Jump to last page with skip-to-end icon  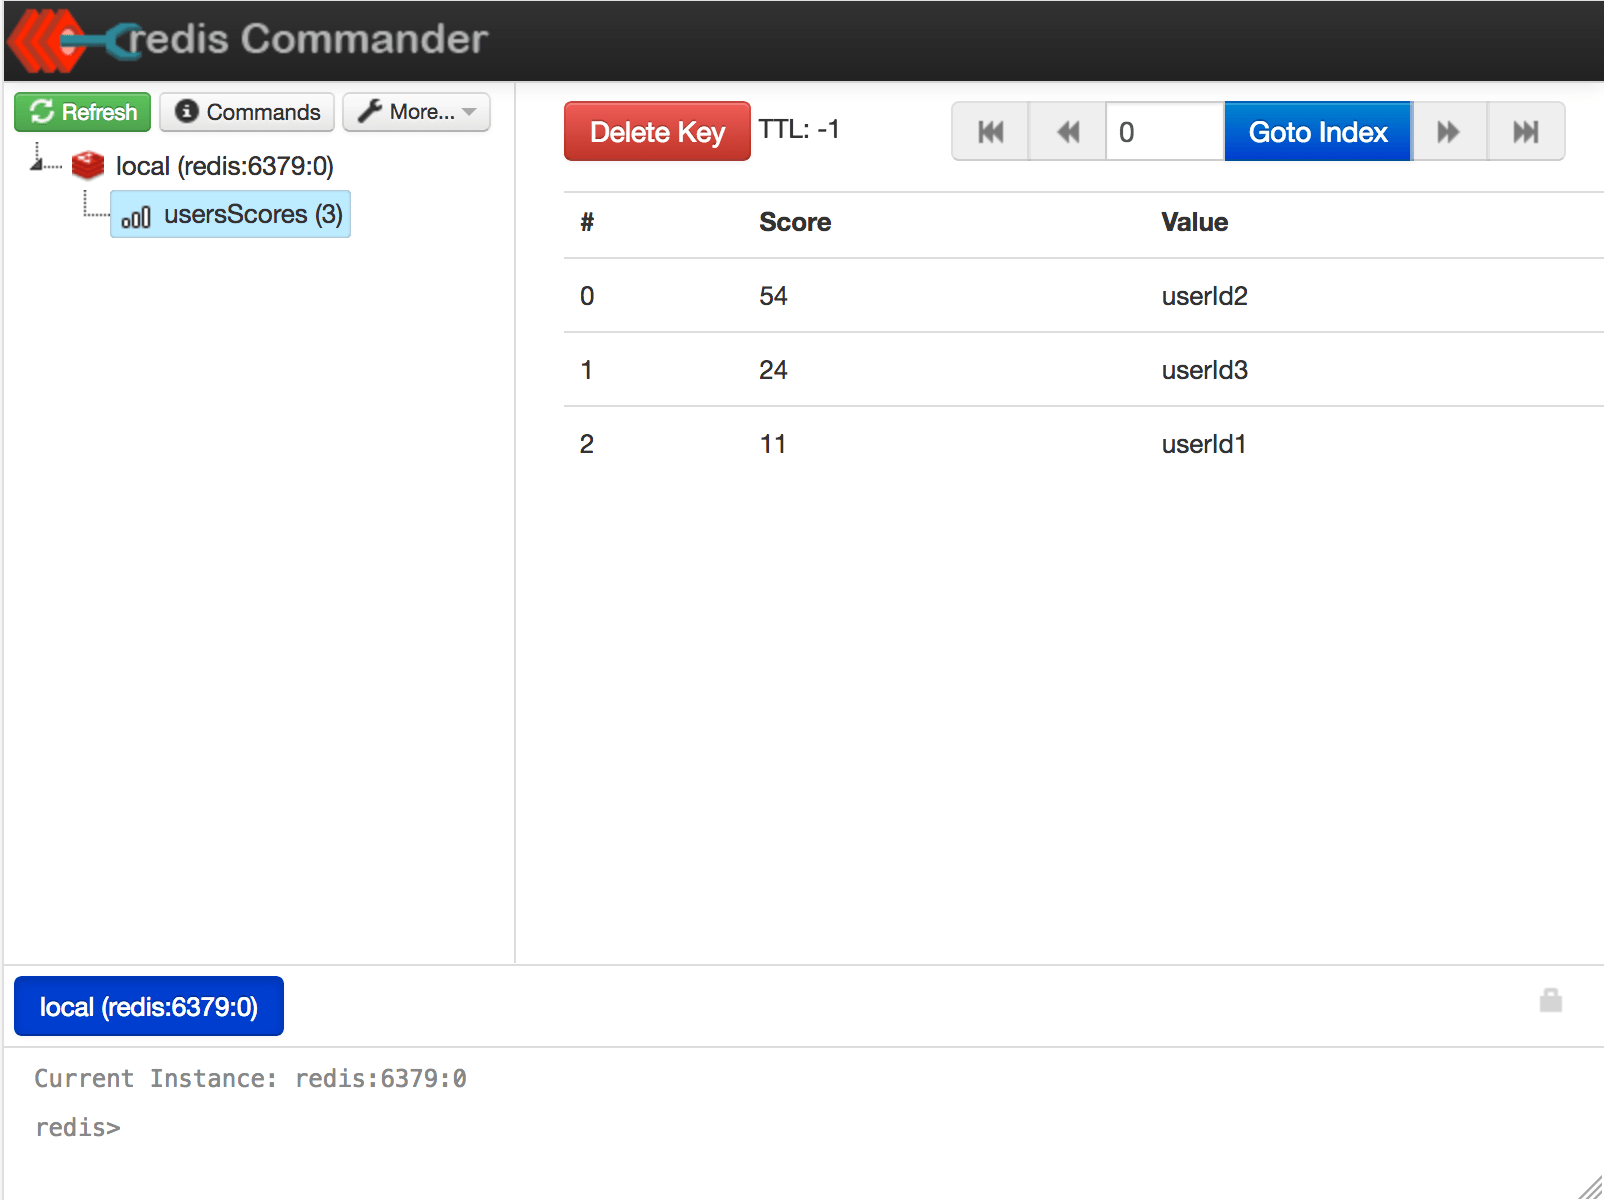tap(1525, 131)
